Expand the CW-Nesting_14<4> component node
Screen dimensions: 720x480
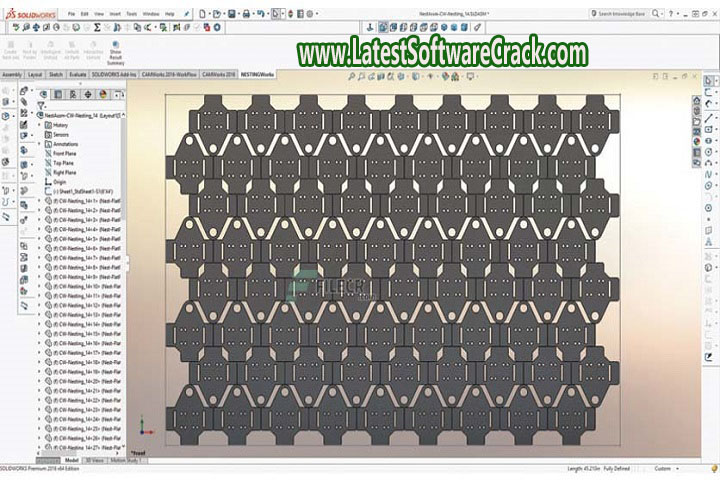39,229
